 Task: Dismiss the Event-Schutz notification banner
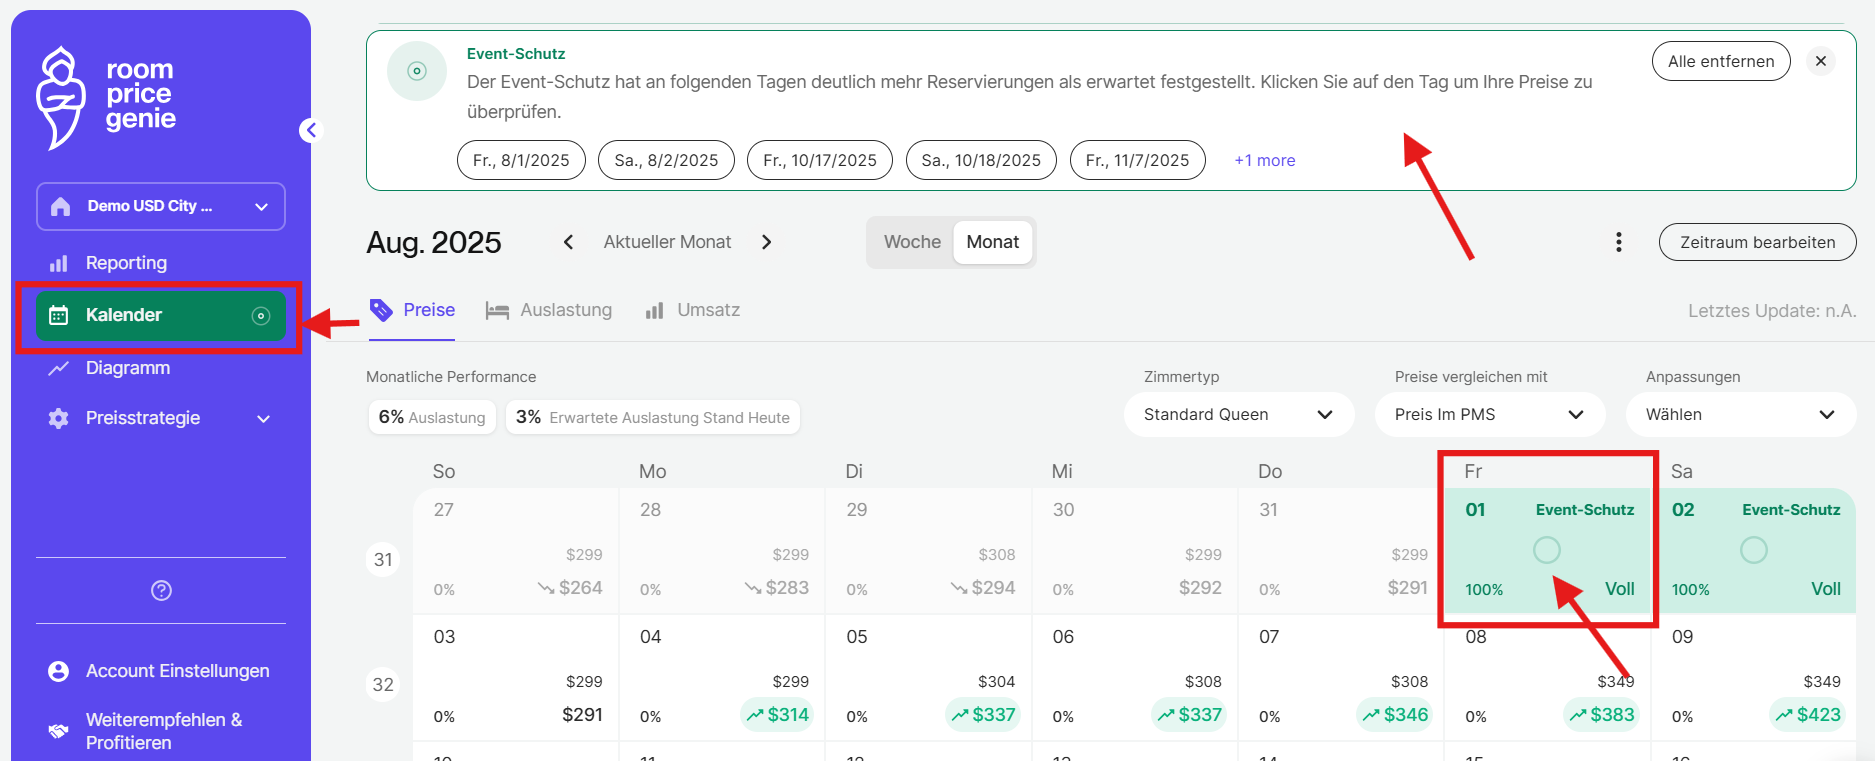tap(1820, 61)
